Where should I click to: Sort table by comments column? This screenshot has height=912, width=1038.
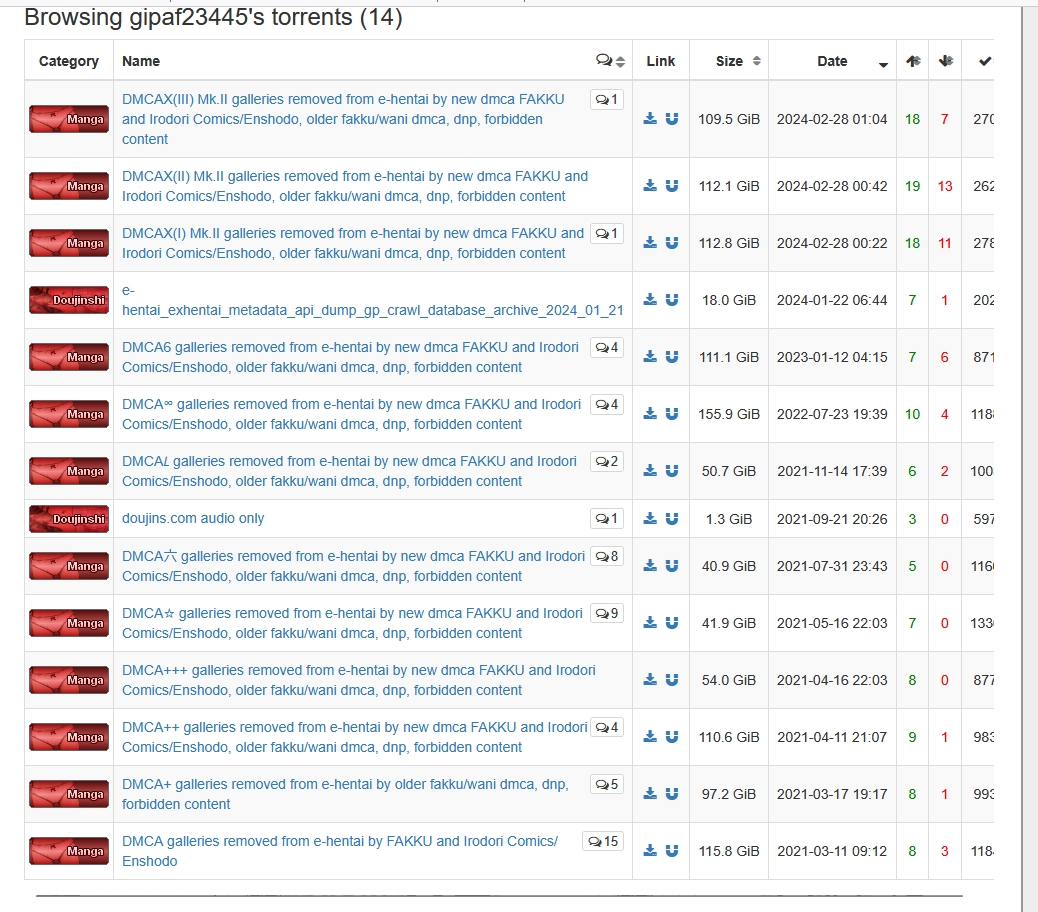pos(610,61)
